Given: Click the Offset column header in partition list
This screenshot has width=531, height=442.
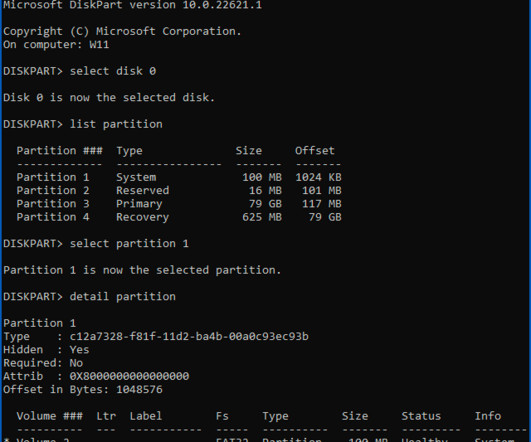Looking at the screenshot, I should pyautogui.click(x=315, y=151).
